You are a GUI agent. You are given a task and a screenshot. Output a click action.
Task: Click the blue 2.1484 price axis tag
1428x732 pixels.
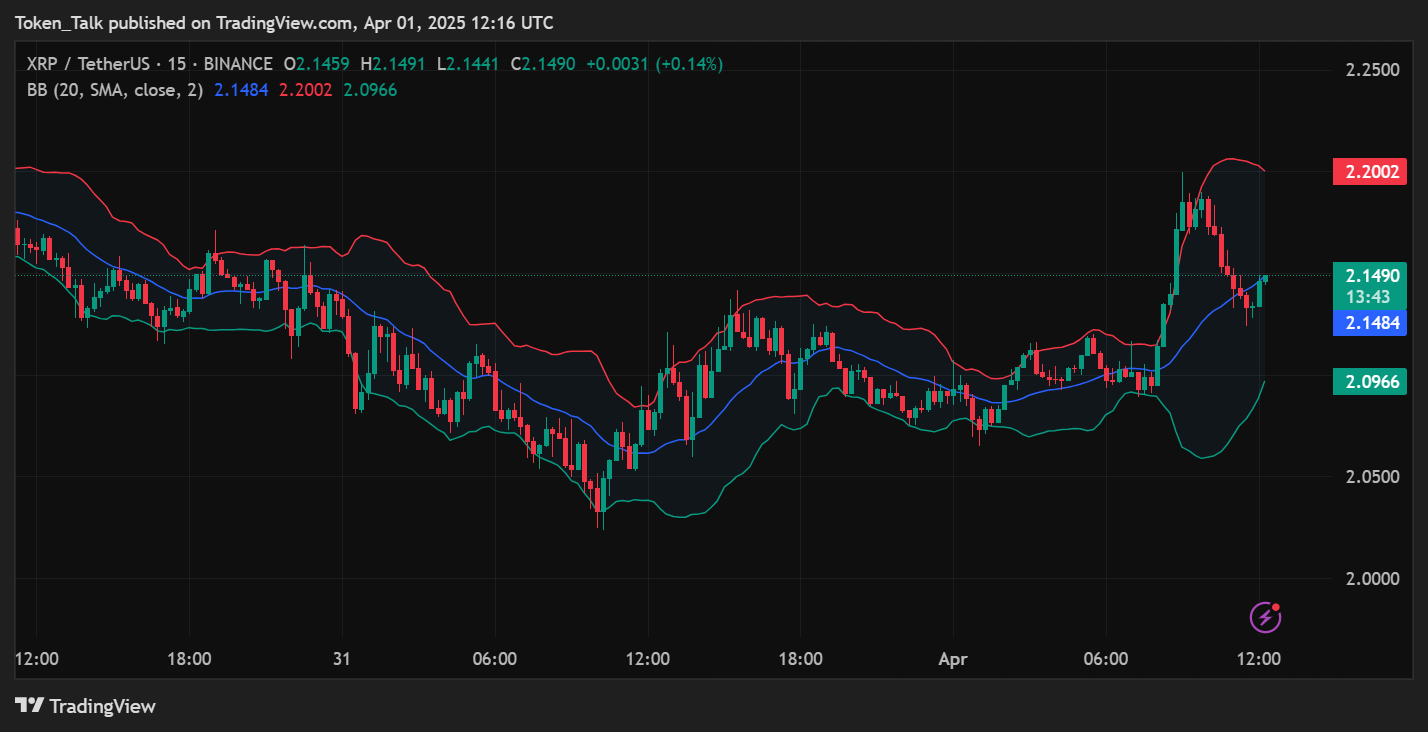point(1369,322)
